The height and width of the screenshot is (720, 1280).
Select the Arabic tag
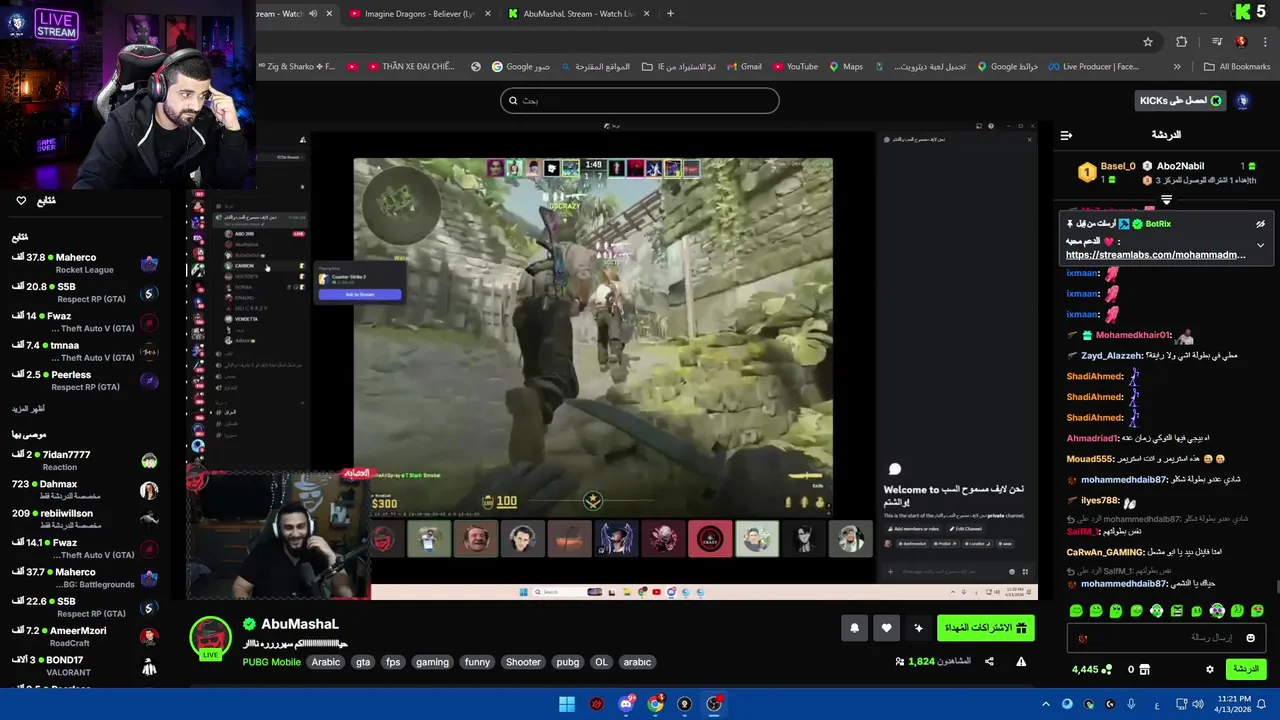(x=326, y=662)
